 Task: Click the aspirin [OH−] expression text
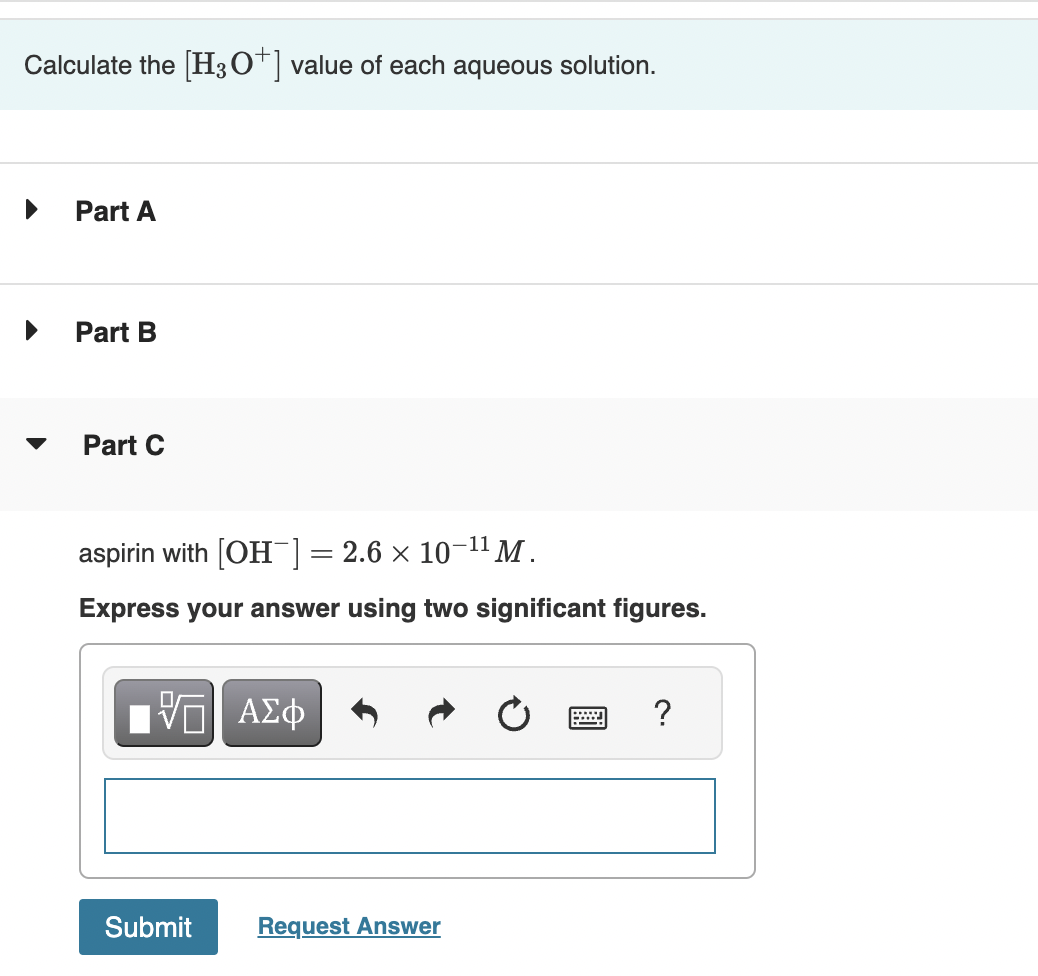point(305,551)
